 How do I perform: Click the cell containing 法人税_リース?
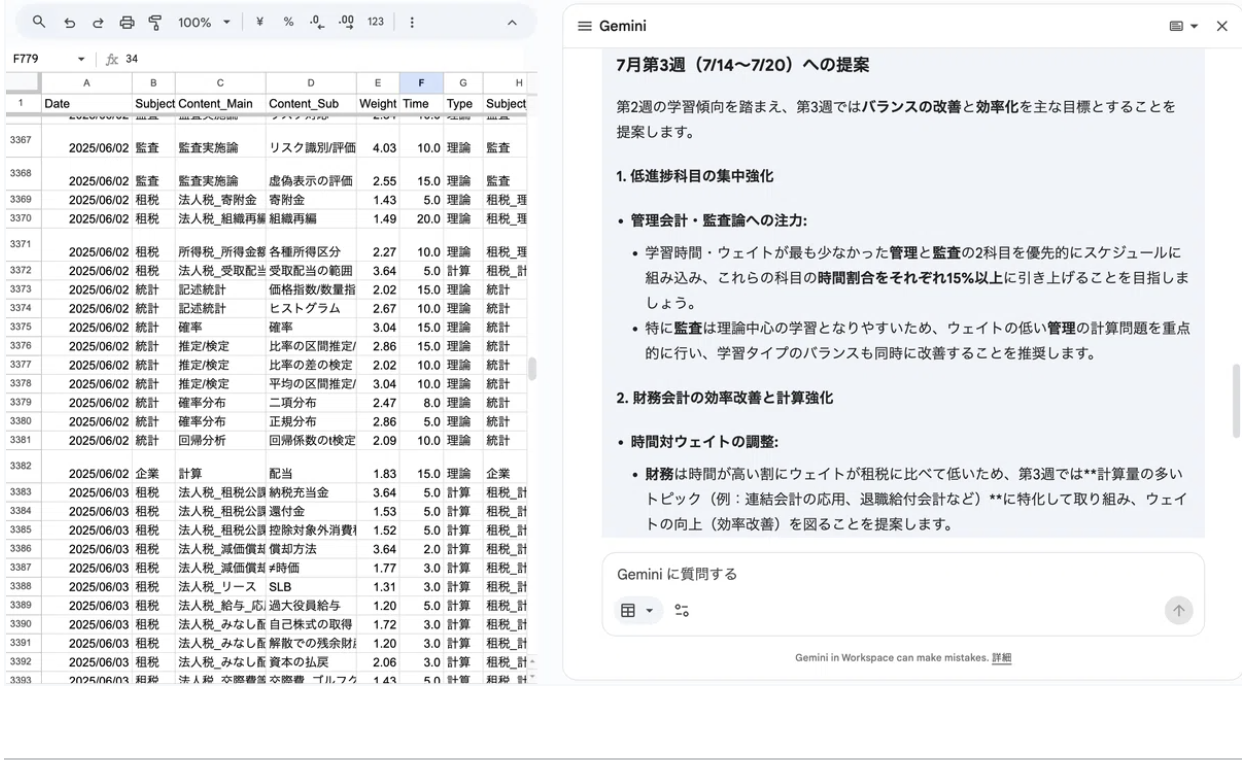point(220,586)
